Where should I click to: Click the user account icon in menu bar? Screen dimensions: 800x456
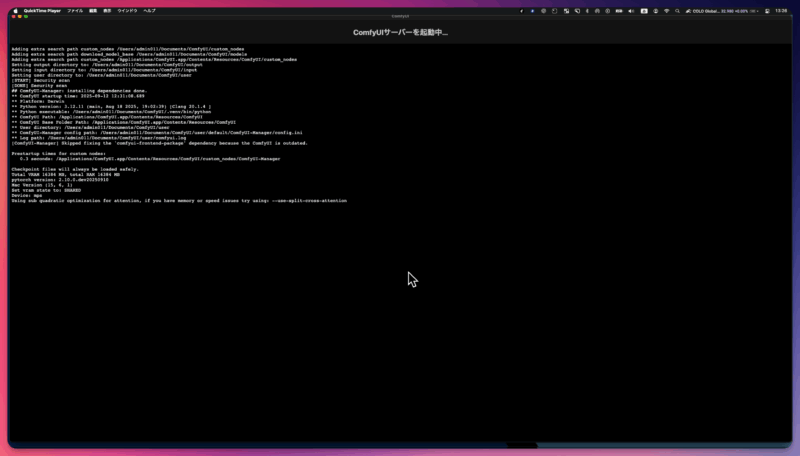click(x=656, y=11)
